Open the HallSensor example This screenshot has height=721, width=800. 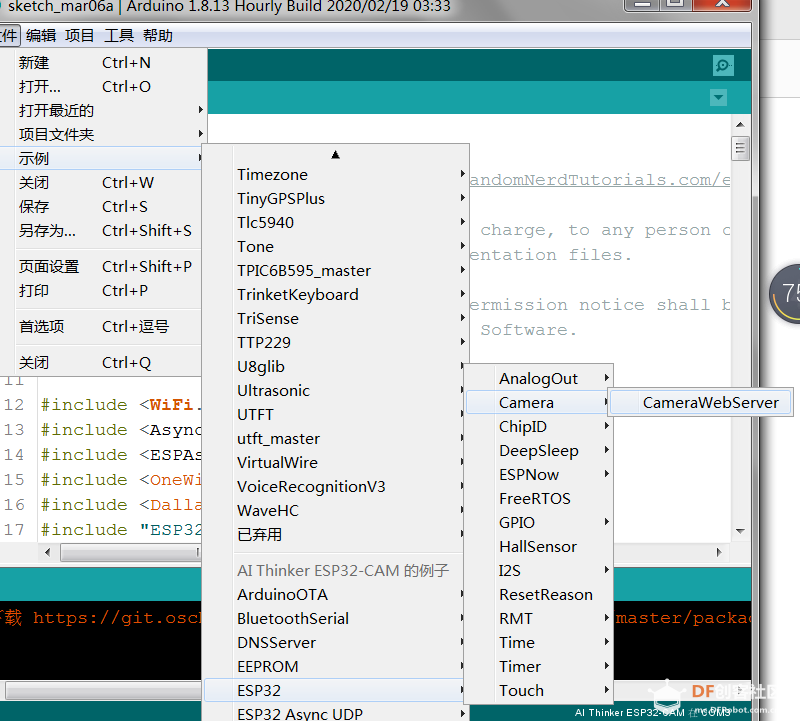539,546
